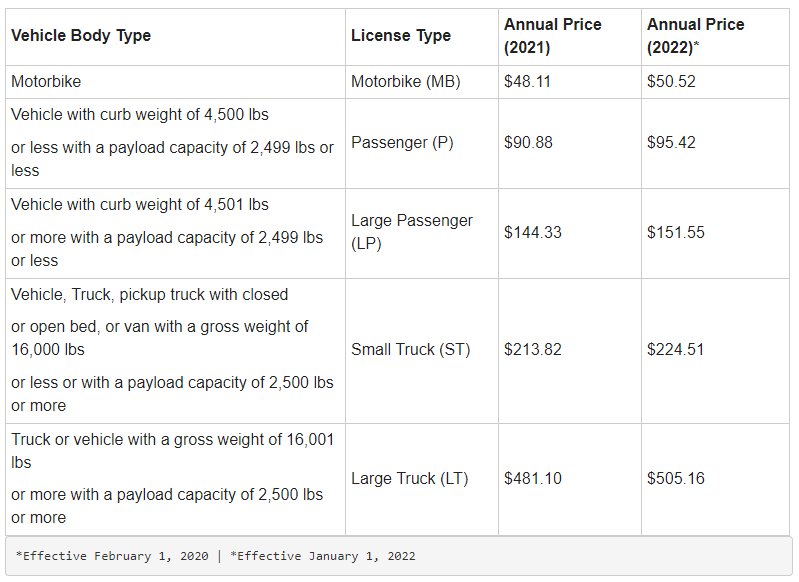Select the Small Truck (ST) cell
This screenshot has height=582, width=799.
[x=422, y=351]
